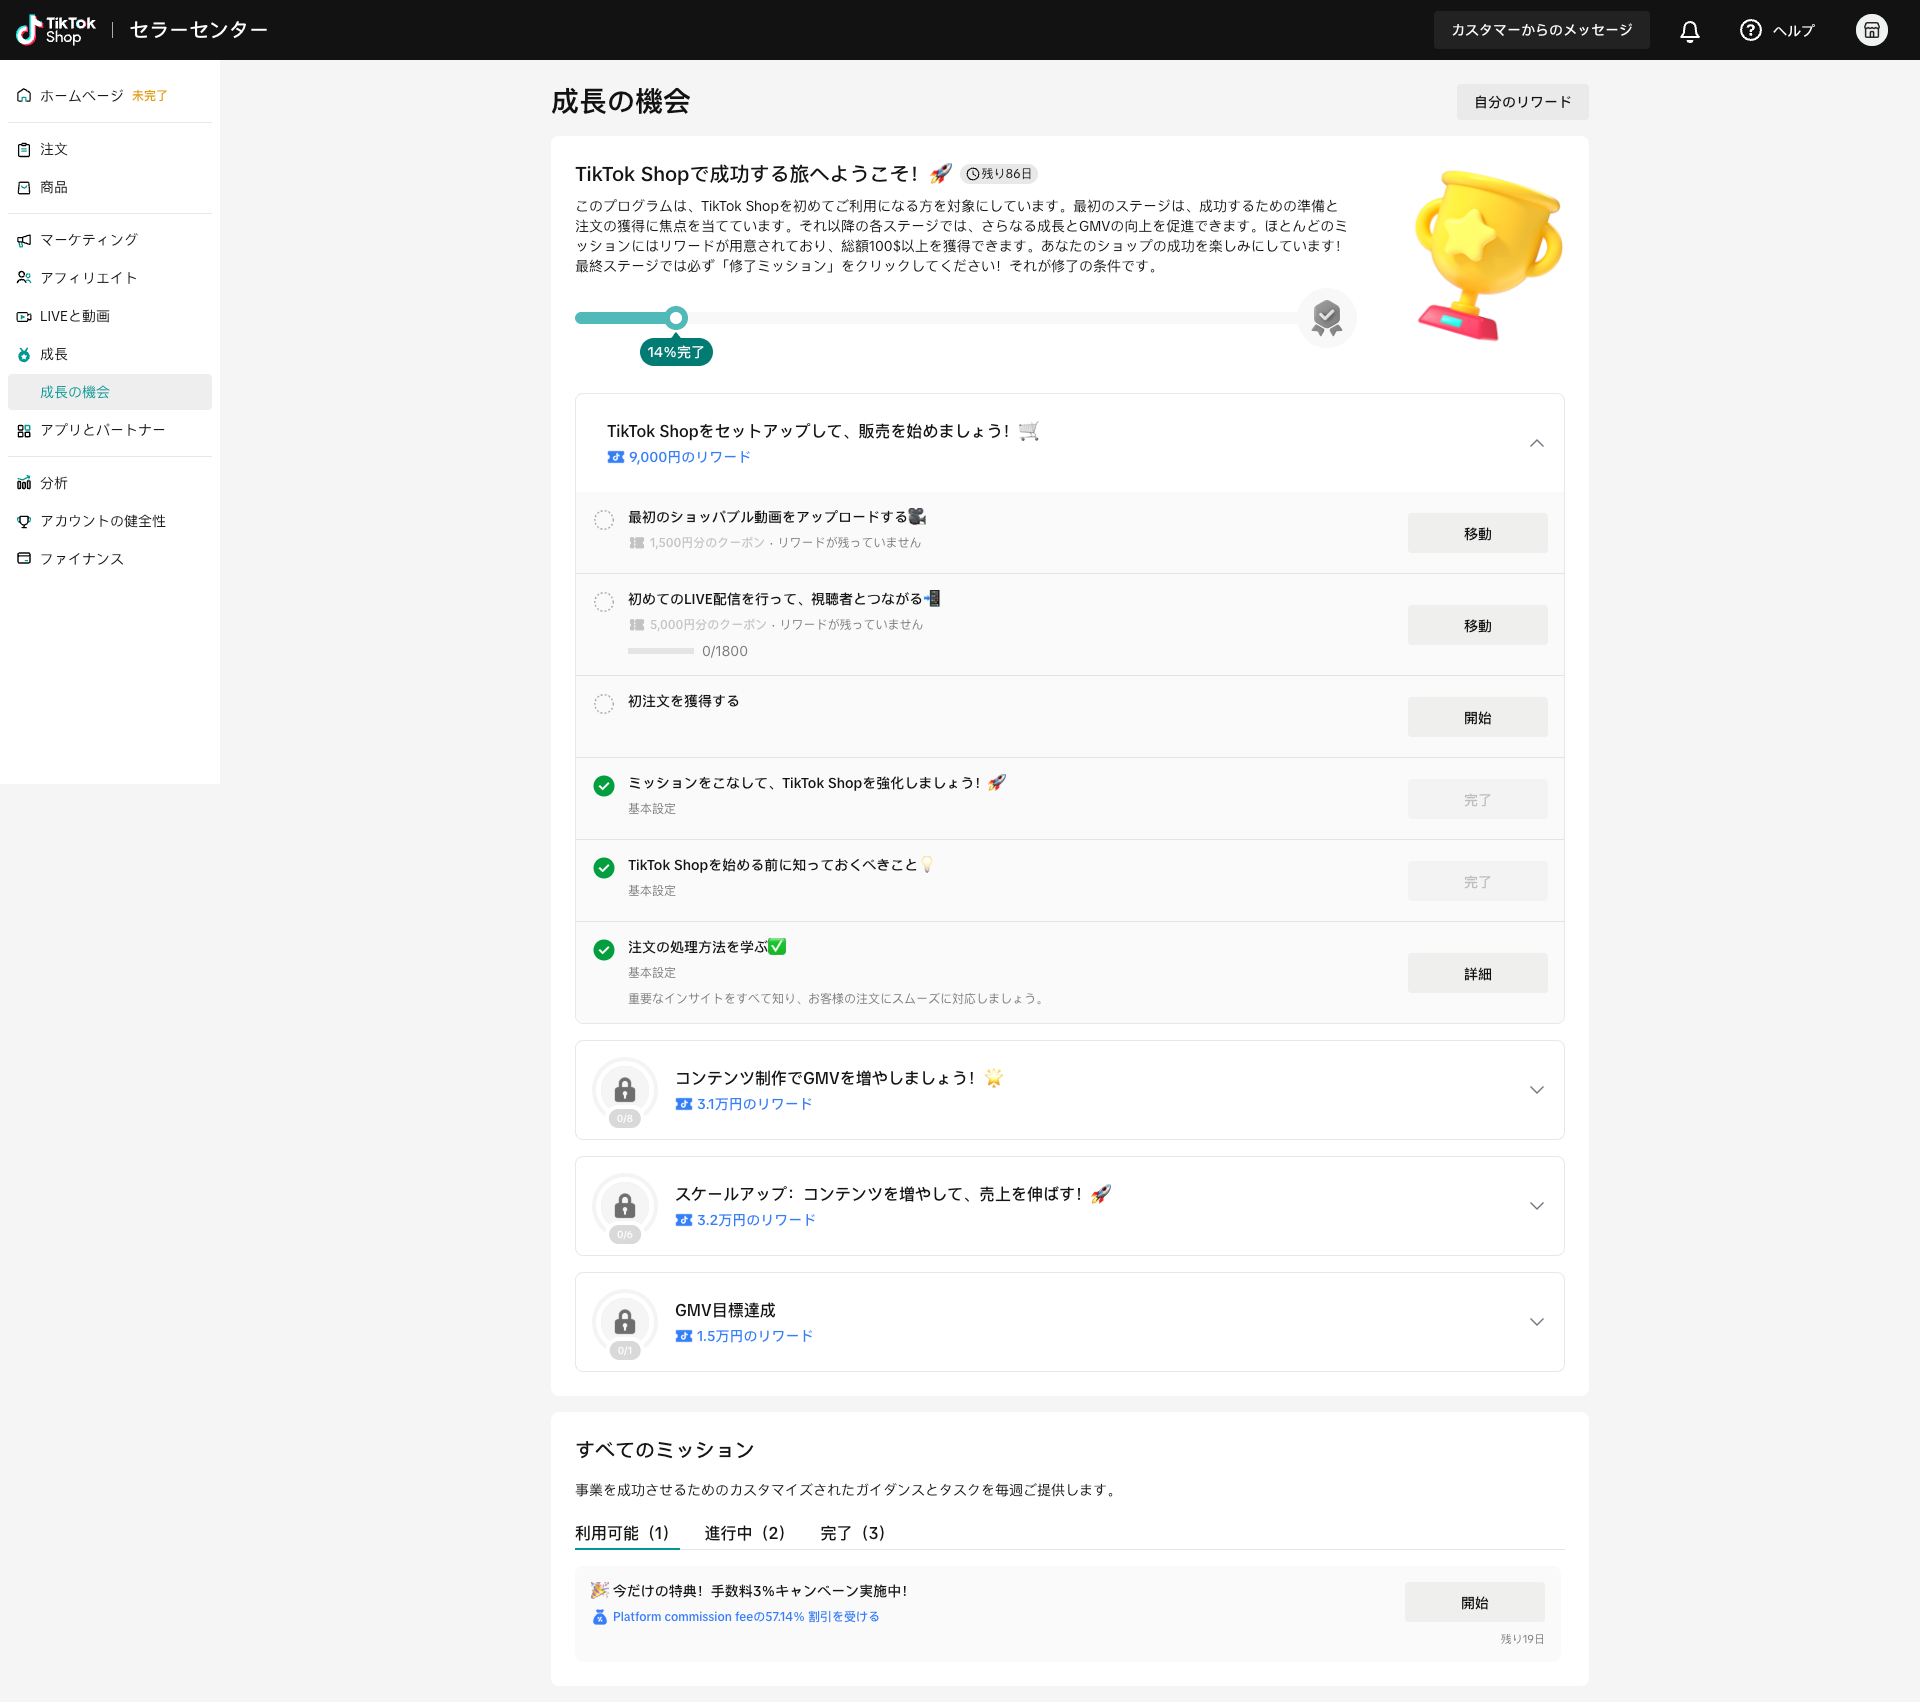Click the green check for ミッションをこなして mission
Image resolution: width=1920 pixels, height=1702 pixels.
[604, 786]
